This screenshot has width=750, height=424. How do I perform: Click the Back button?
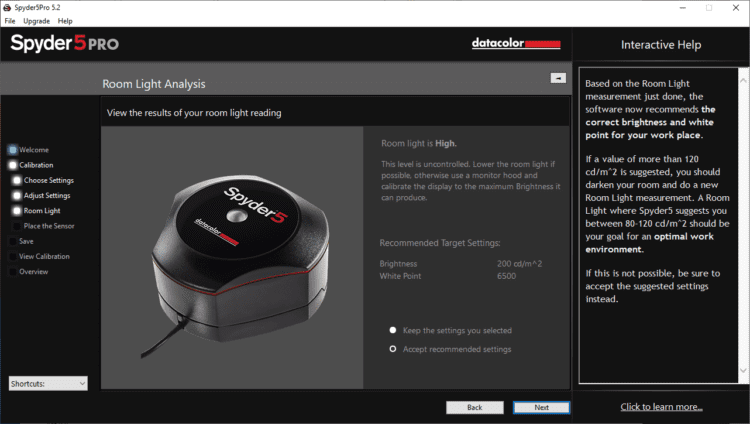[x=474, y=407]
